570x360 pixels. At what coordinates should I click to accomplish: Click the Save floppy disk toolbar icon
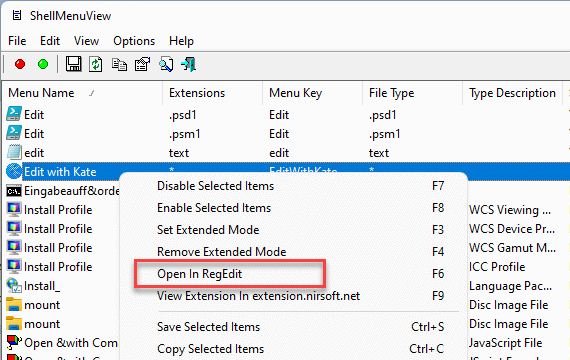(73, 64)
